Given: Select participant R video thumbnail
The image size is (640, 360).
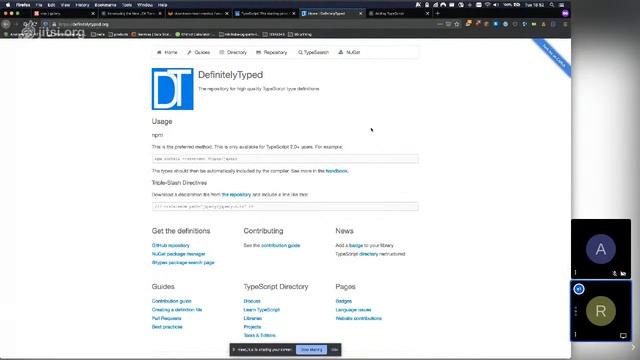Looking at the screenshot, I should pyautogui.click(x=600, y=311).
